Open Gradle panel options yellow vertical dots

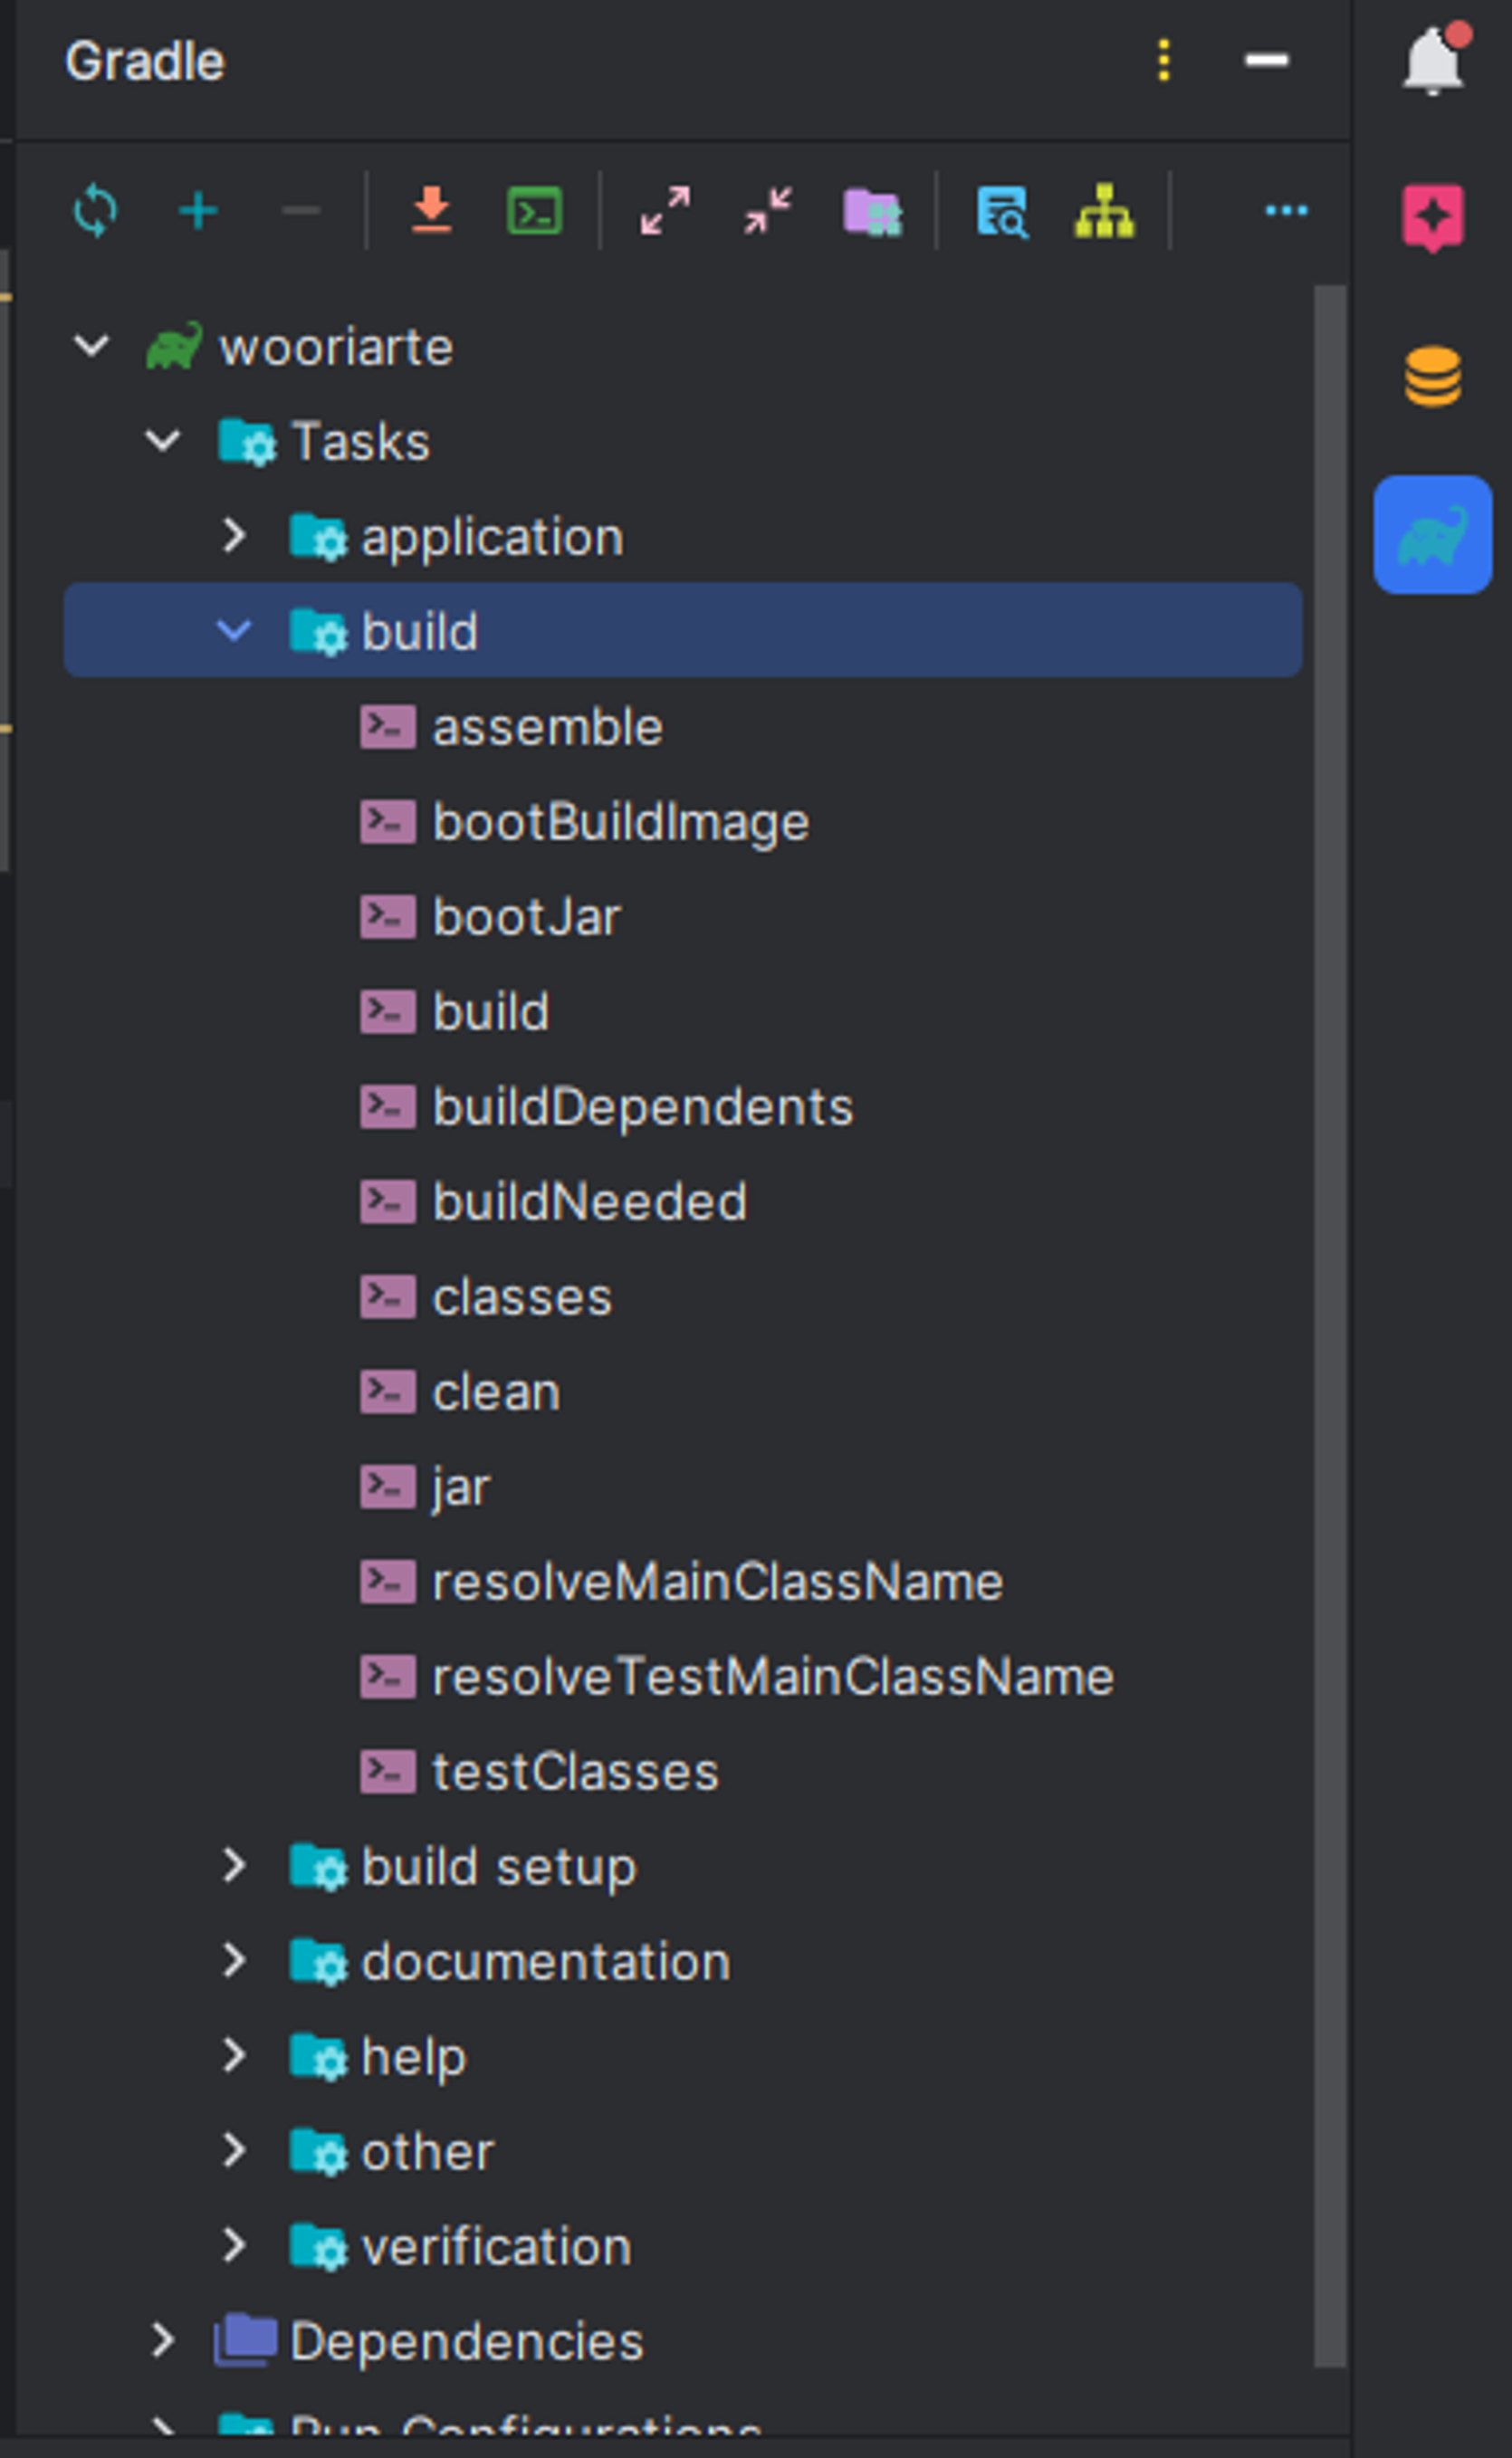pos(1163,60)
